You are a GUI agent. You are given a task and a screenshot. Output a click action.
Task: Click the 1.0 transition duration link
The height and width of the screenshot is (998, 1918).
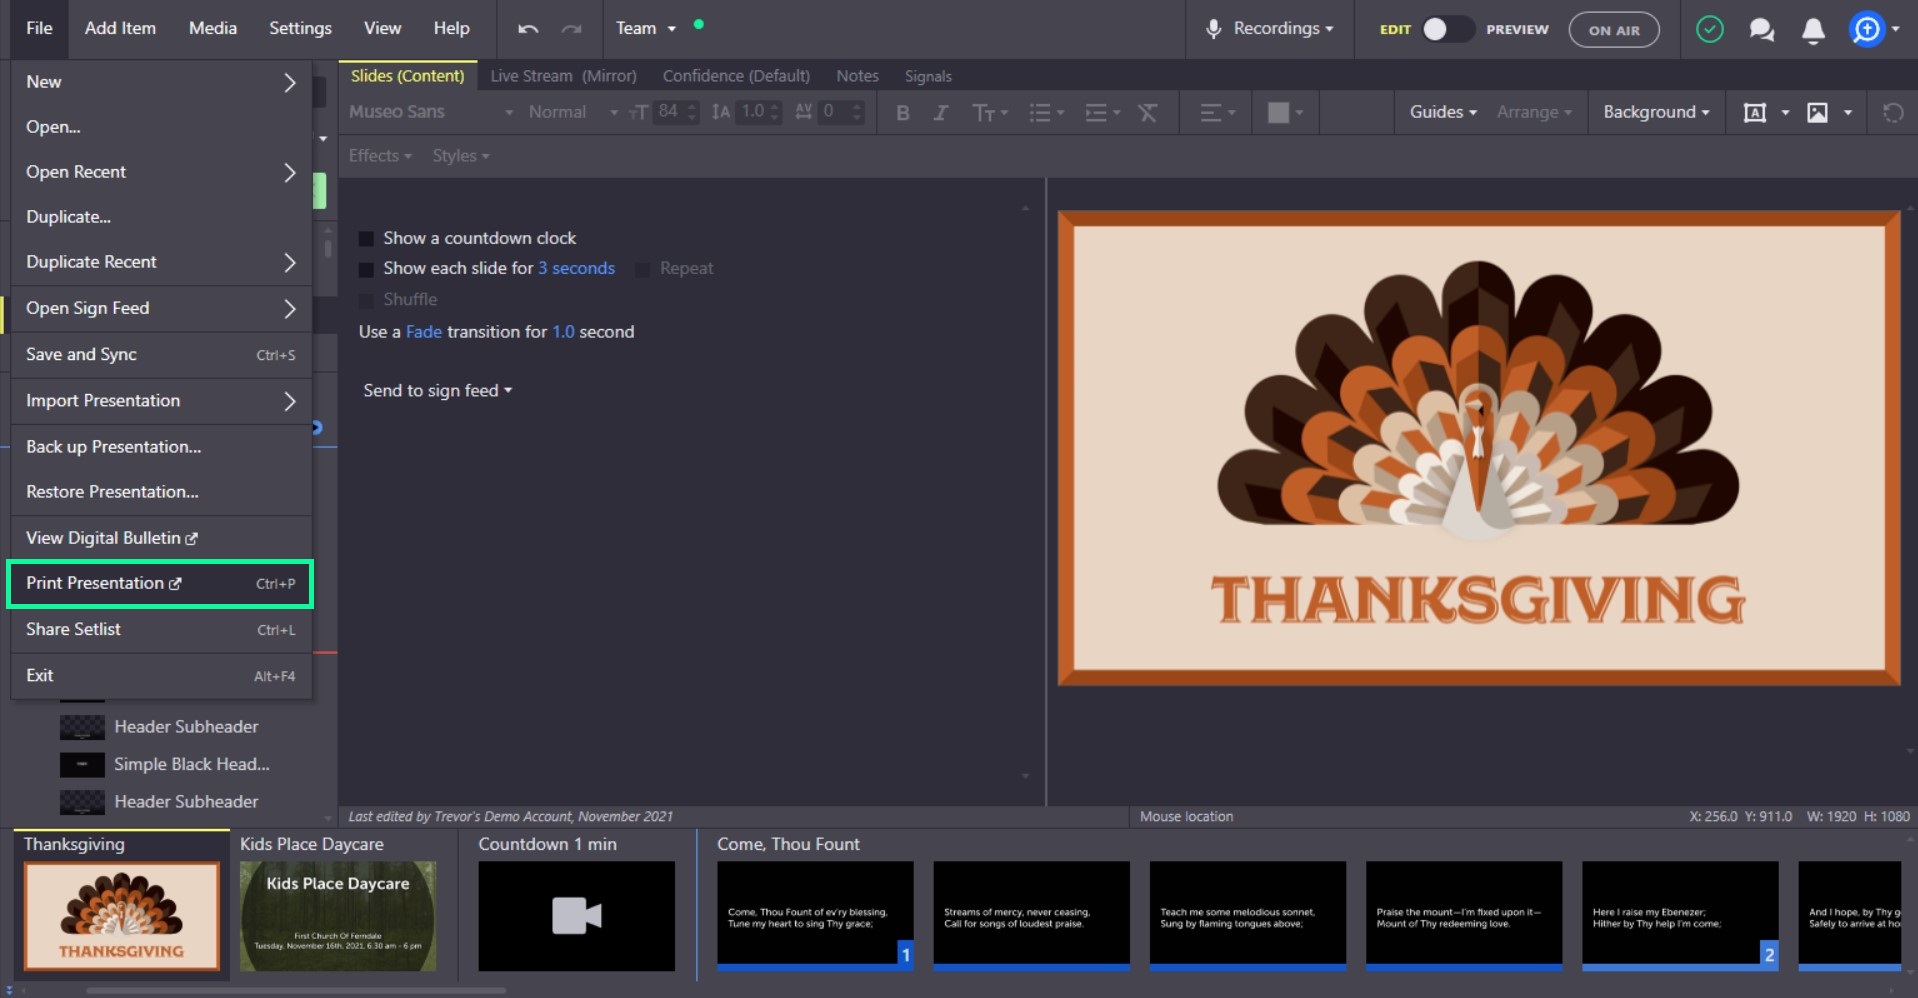(563, 332)
